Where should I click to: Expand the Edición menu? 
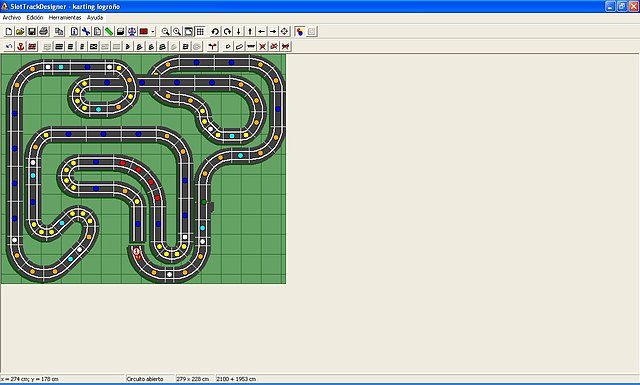pyautogui.click(x=35, y=18)
